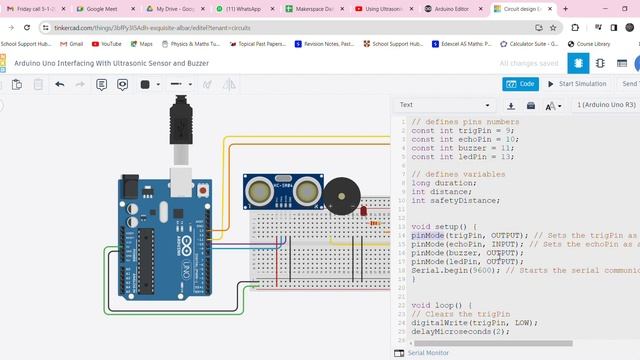
Task: Open the browser extensions puzzle icon
Action: point(575,28)
